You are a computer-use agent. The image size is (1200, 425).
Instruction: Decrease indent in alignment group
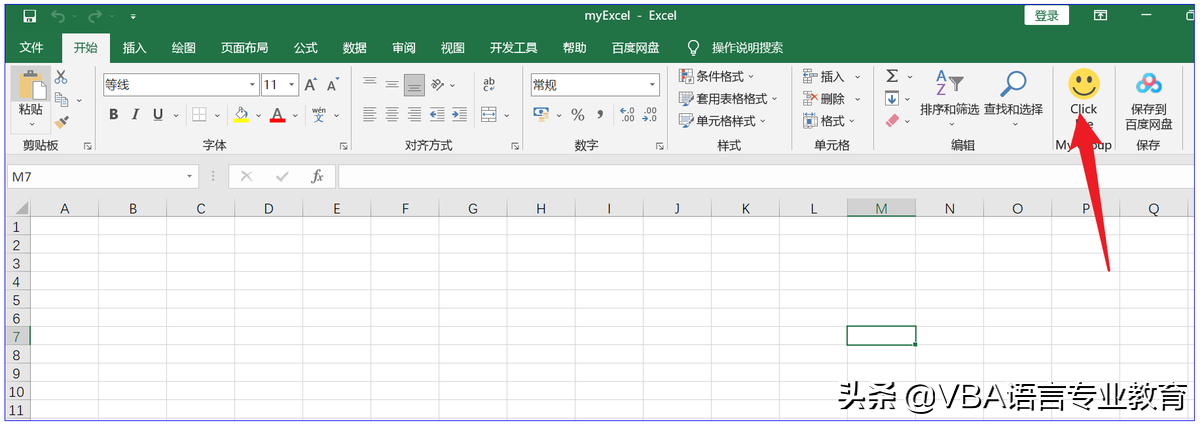pyautogui.click(x=438, y=114)
